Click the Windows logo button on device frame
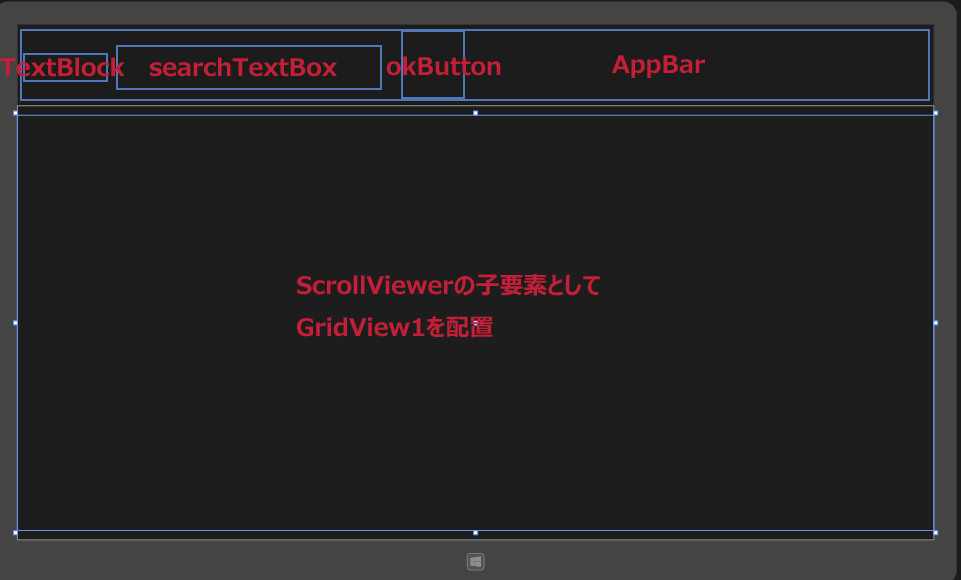Viewport: 961px width, 580px height. tap(476, 562)
